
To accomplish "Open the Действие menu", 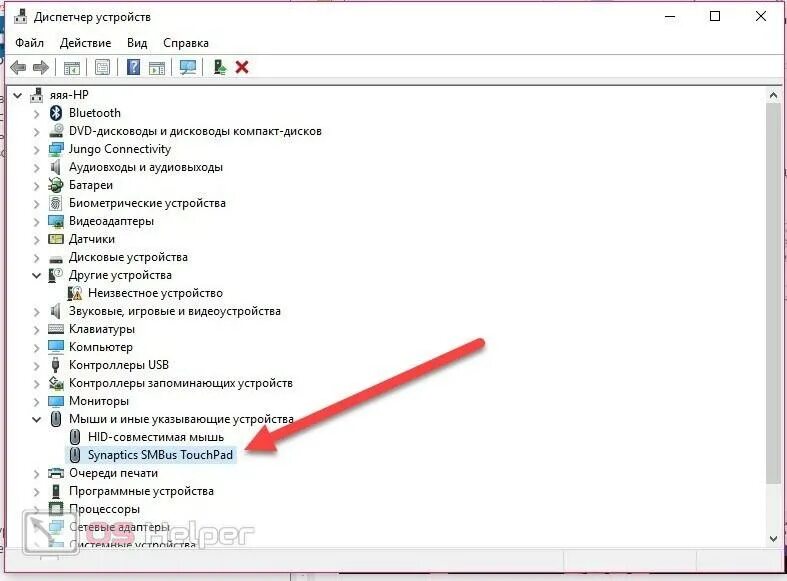I will (x=85, y=43).
